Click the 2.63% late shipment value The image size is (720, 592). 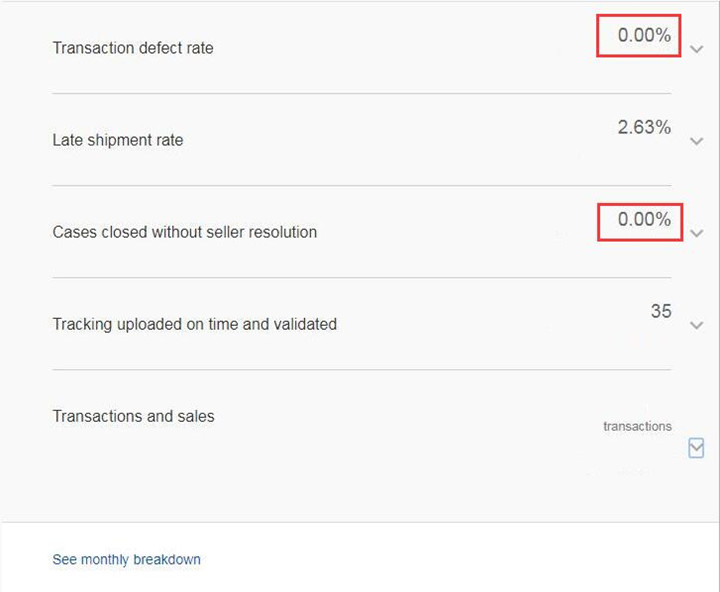644,127
